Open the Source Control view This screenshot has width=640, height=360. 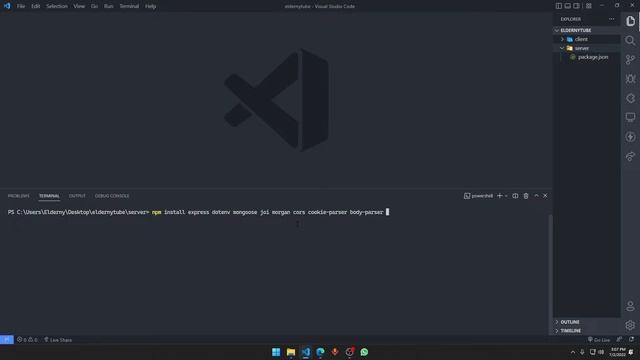coord(630,60)
